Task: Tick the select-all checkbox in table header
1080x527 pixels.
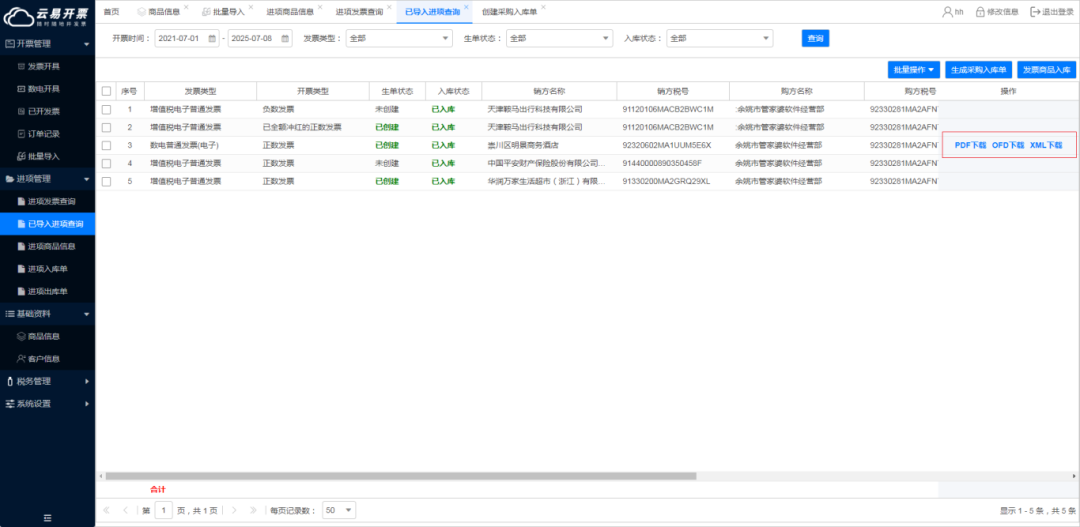Action: click(x=107, y=91)
